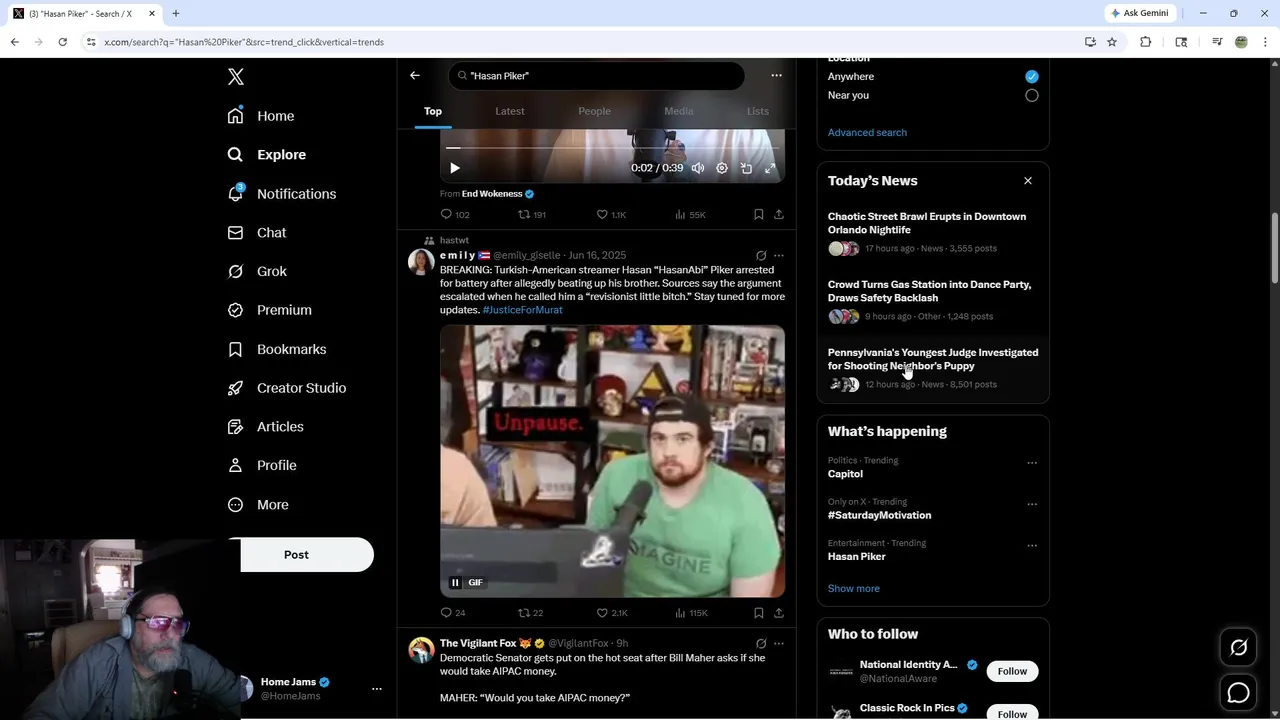1280x720 pixels.
Task: Bookmark this page with browser star
Action: tap(1112, 42)
